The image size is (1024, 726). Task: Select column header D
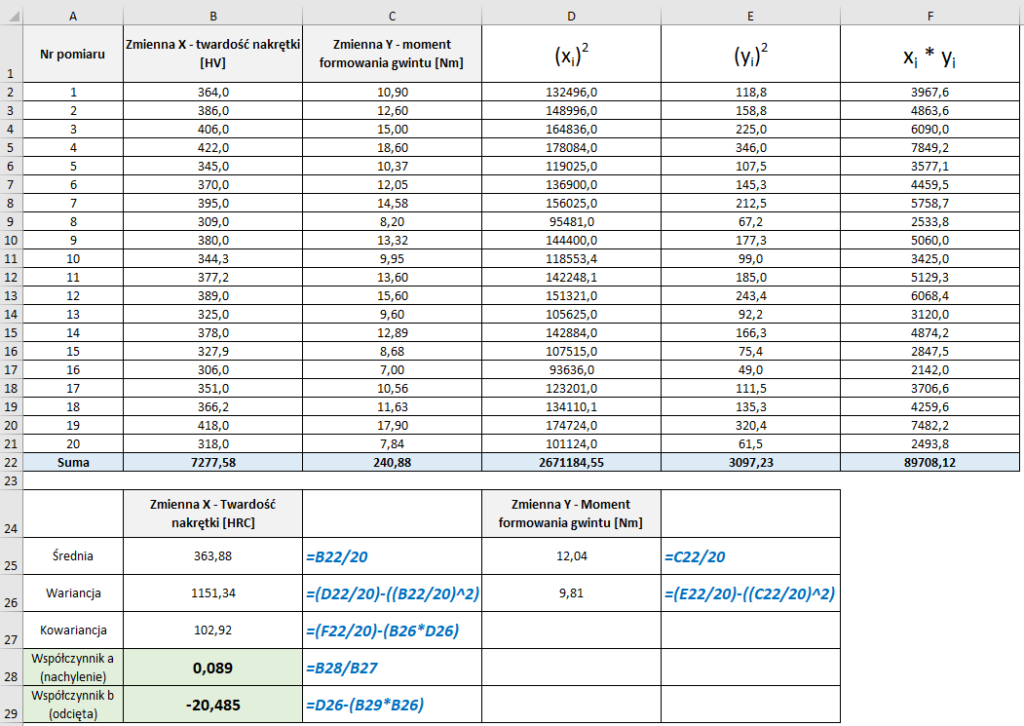[570, 14]
